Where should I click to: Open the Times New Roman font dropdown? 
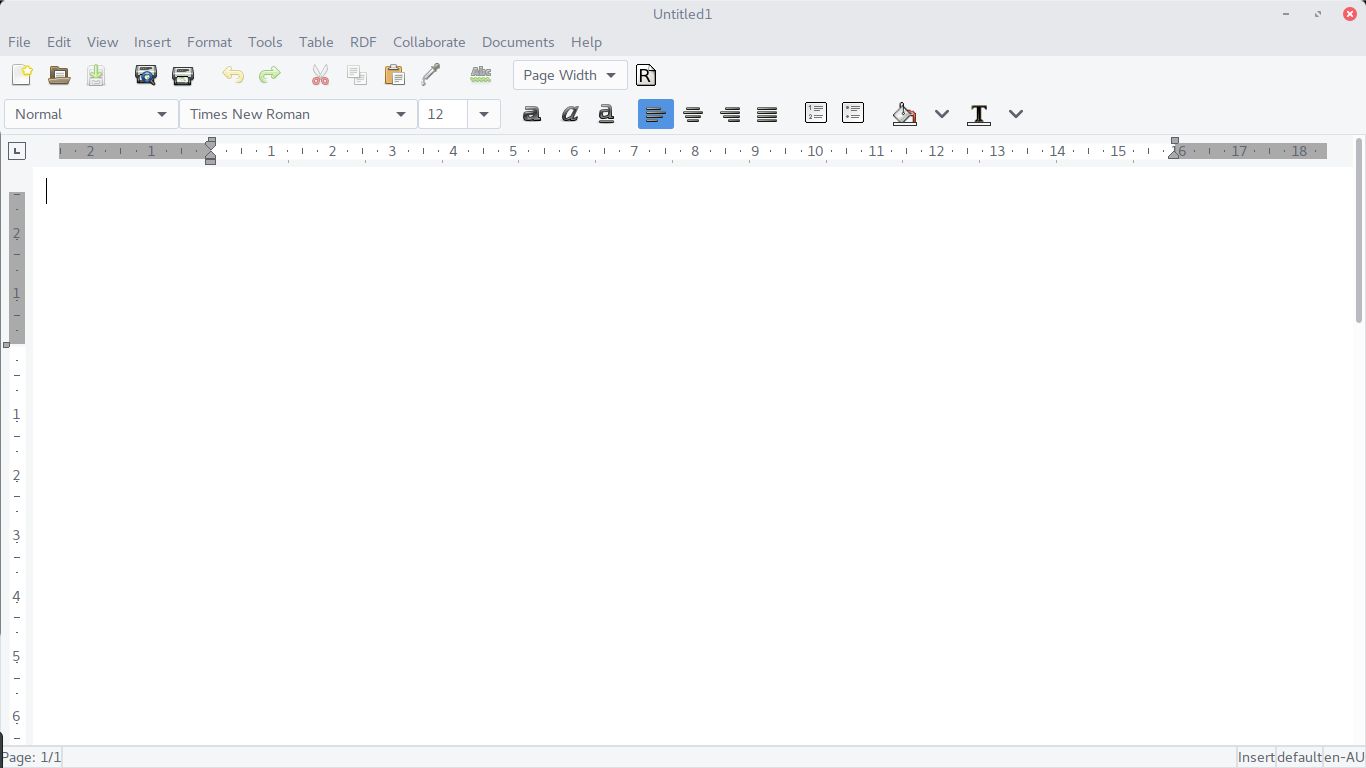[298, 114]
